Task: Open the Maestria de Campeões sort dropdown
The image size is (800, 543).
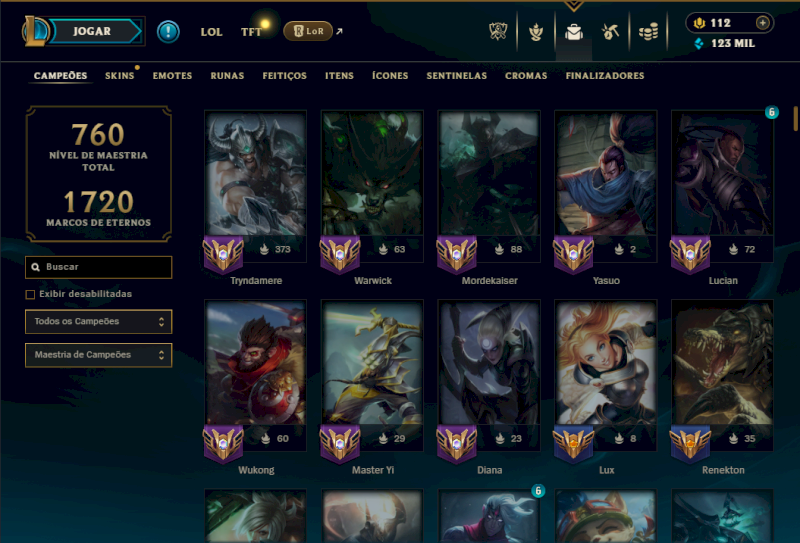Action: tap(98, 355)
